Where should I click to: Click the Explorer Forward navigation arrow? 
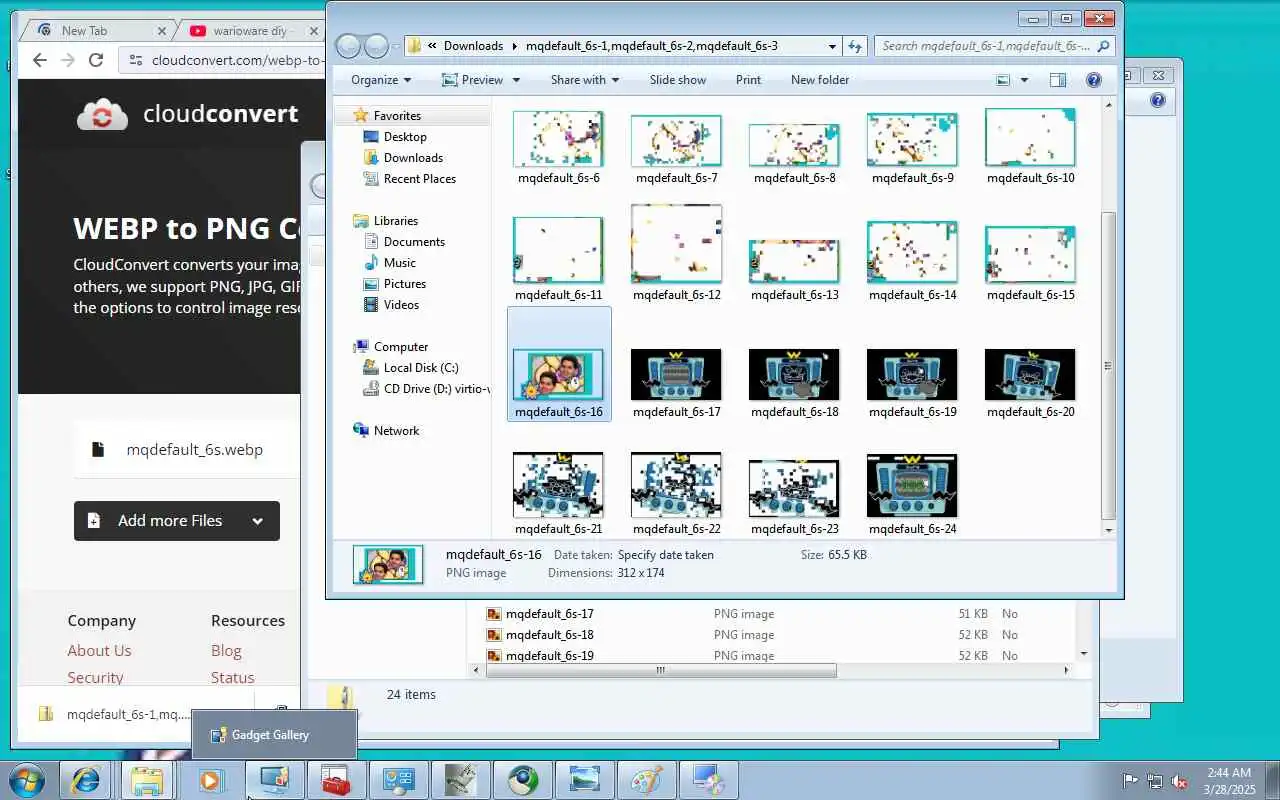[x=376, y=46]
